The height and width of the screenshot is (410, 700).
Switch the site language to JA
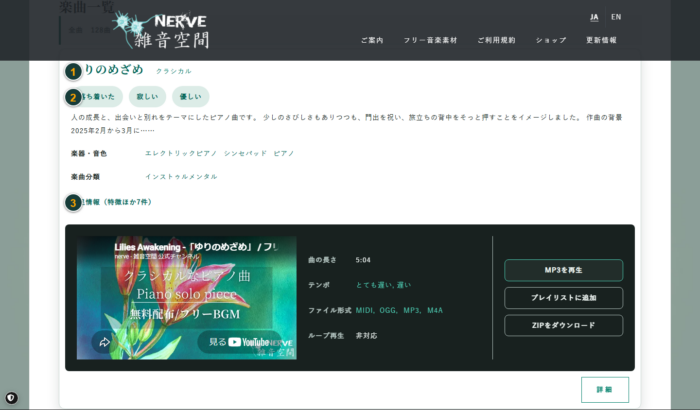(x=594, y=17)
